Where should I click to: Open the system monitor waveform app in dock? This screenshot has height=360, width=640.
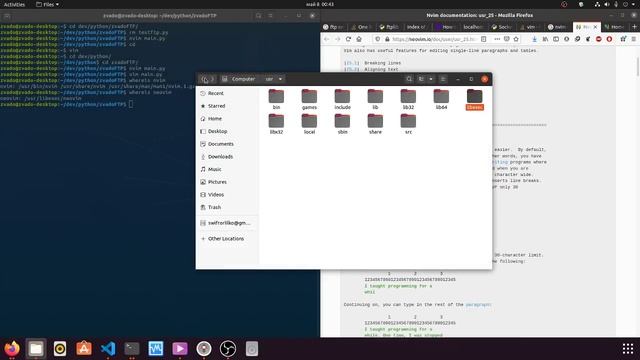pos(156,349)
